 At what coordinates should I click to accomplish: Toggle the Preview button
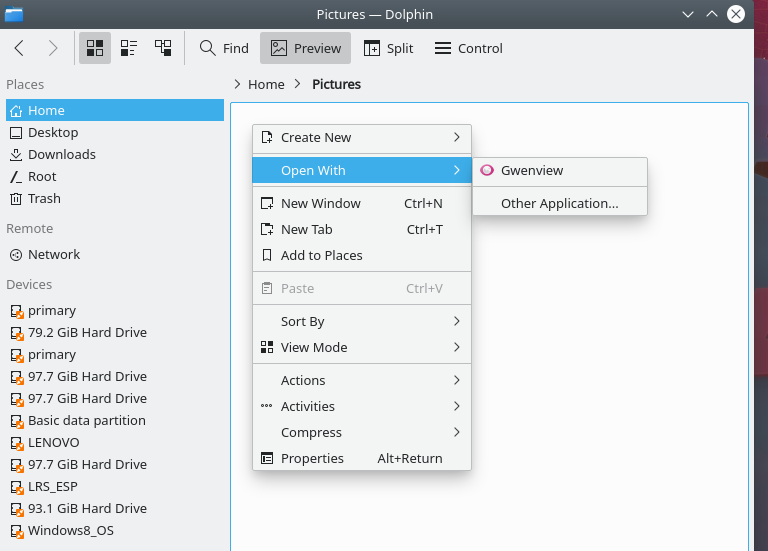(x=306, y=48)
